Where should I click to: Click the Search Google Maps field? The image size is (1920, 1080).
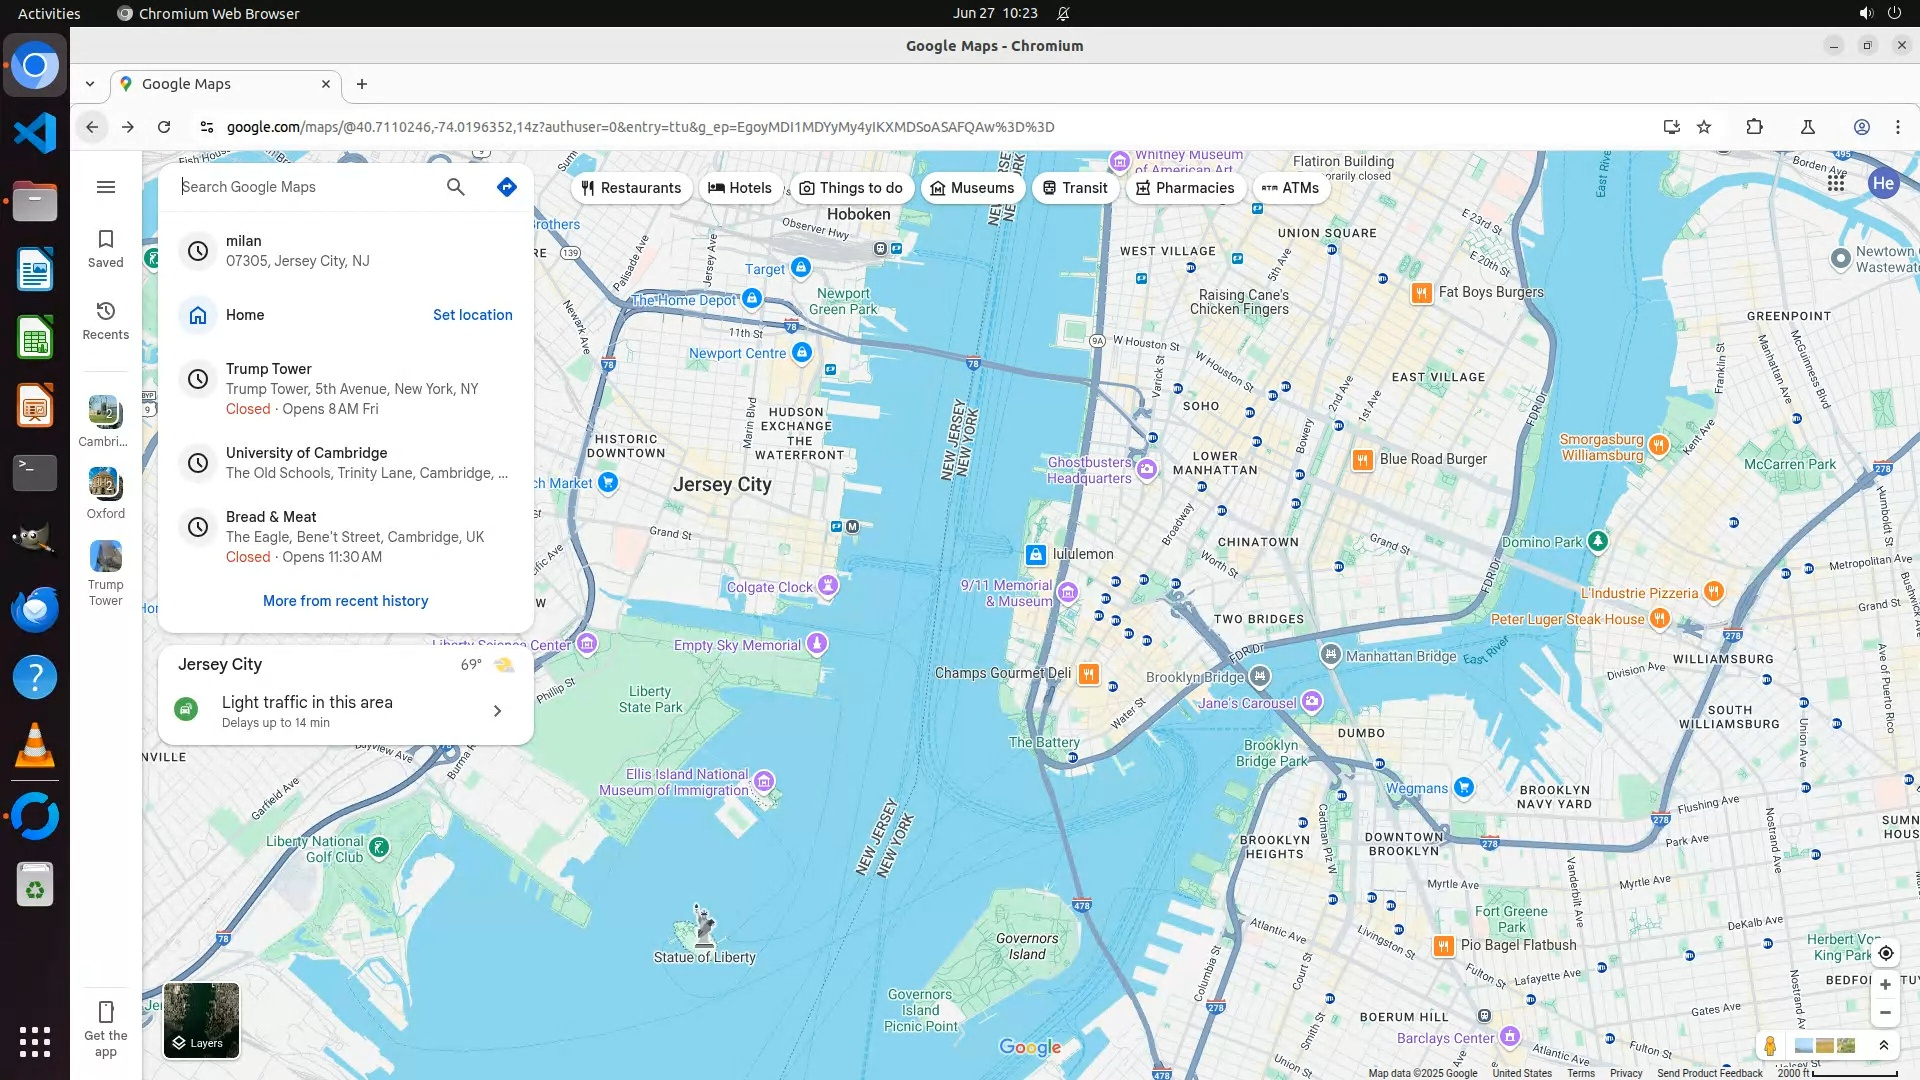point(305,187)
